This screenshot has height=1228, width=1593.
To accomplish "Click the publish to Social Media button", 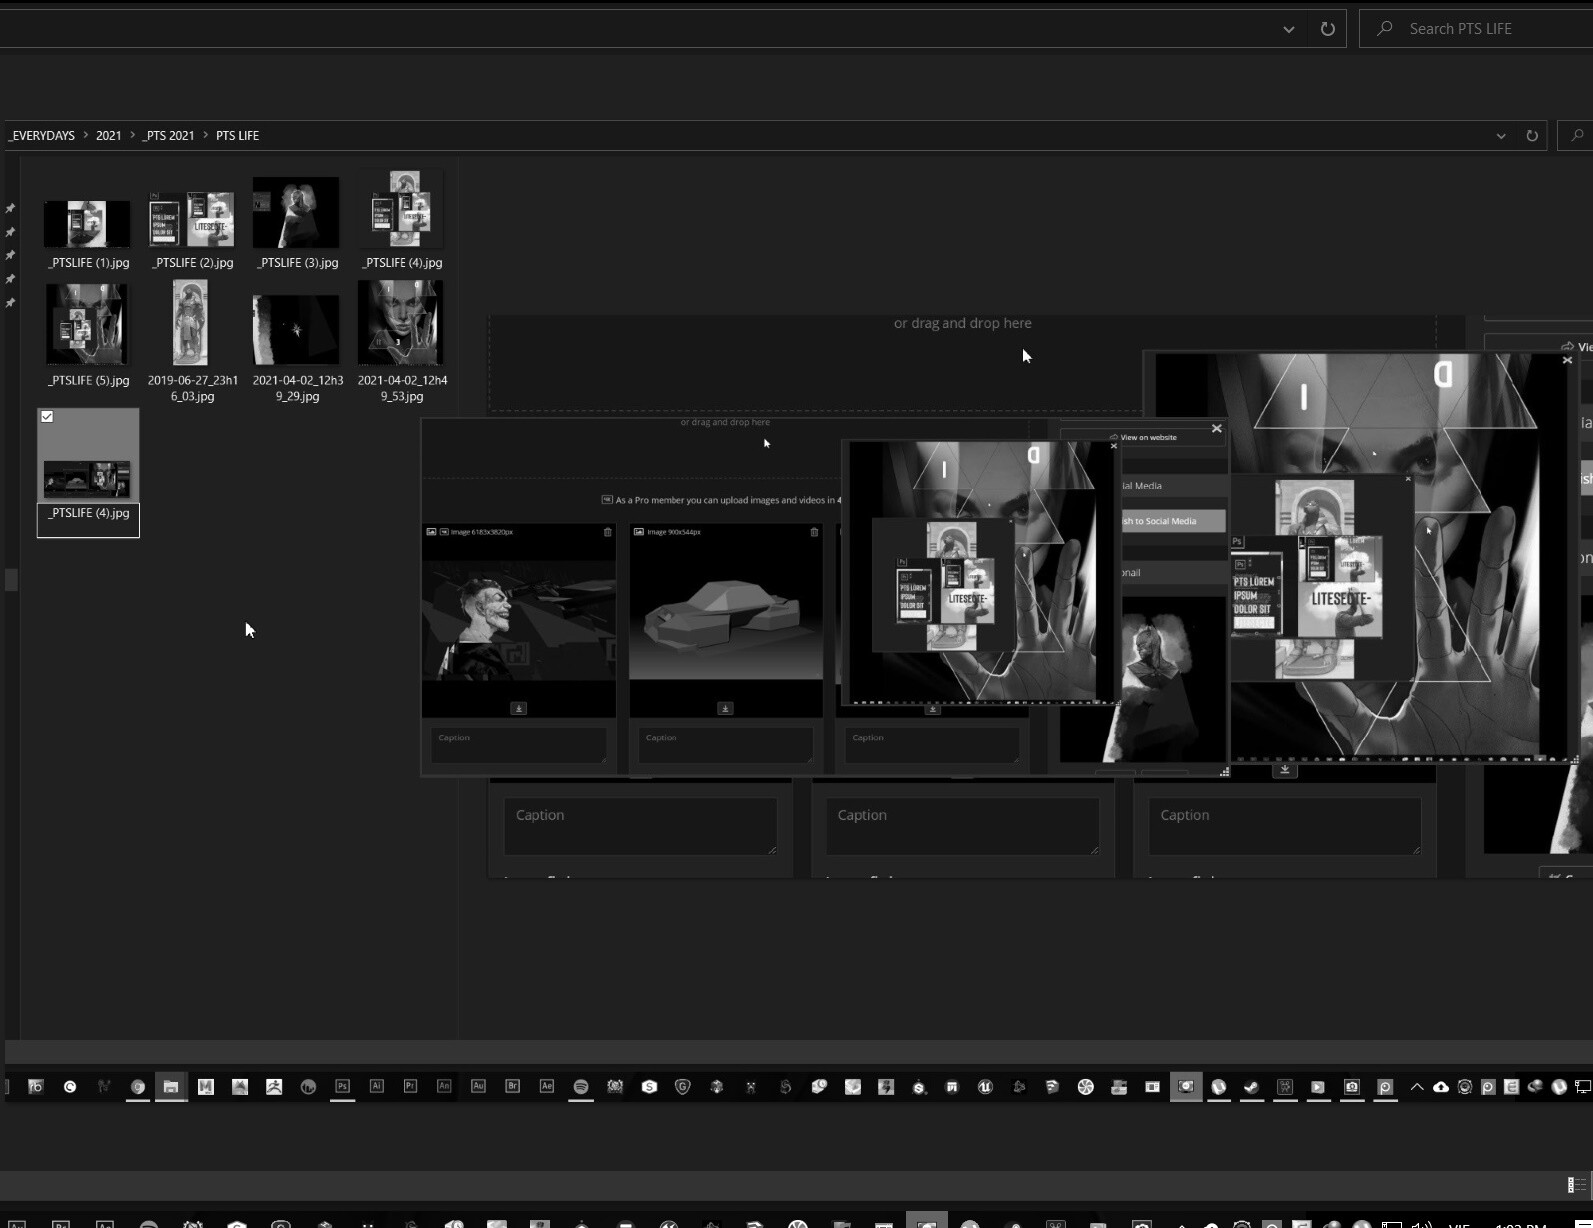I will (x=1172, y=521).
